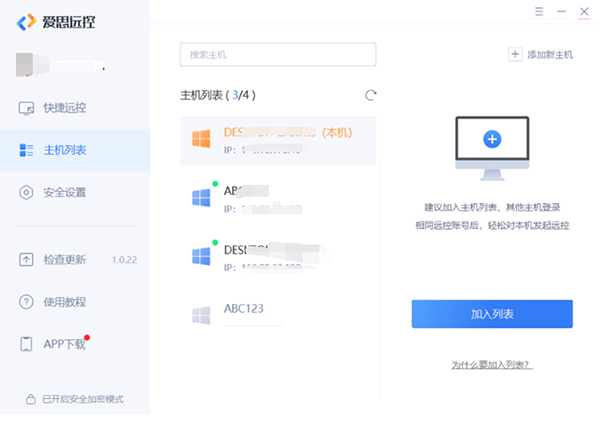Image resolution: width=600 pixels, height=421 pixels.
Task: Open the 为什么要加入列表? link
Action: (x=491, y=365)
